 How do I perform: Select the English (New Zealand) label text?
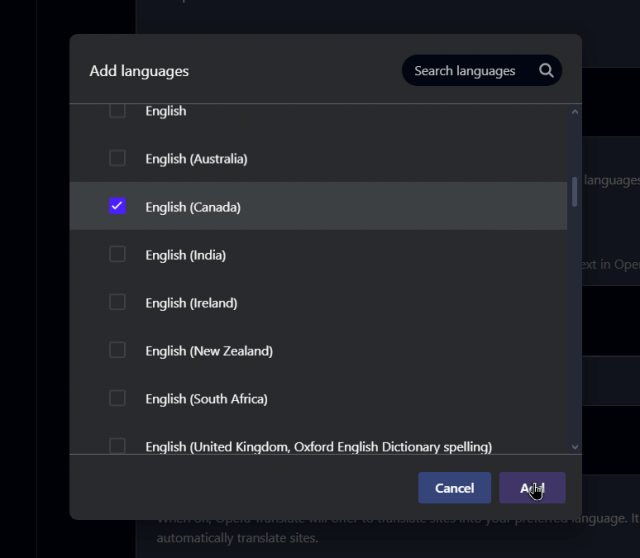click(x=209, y=351)
